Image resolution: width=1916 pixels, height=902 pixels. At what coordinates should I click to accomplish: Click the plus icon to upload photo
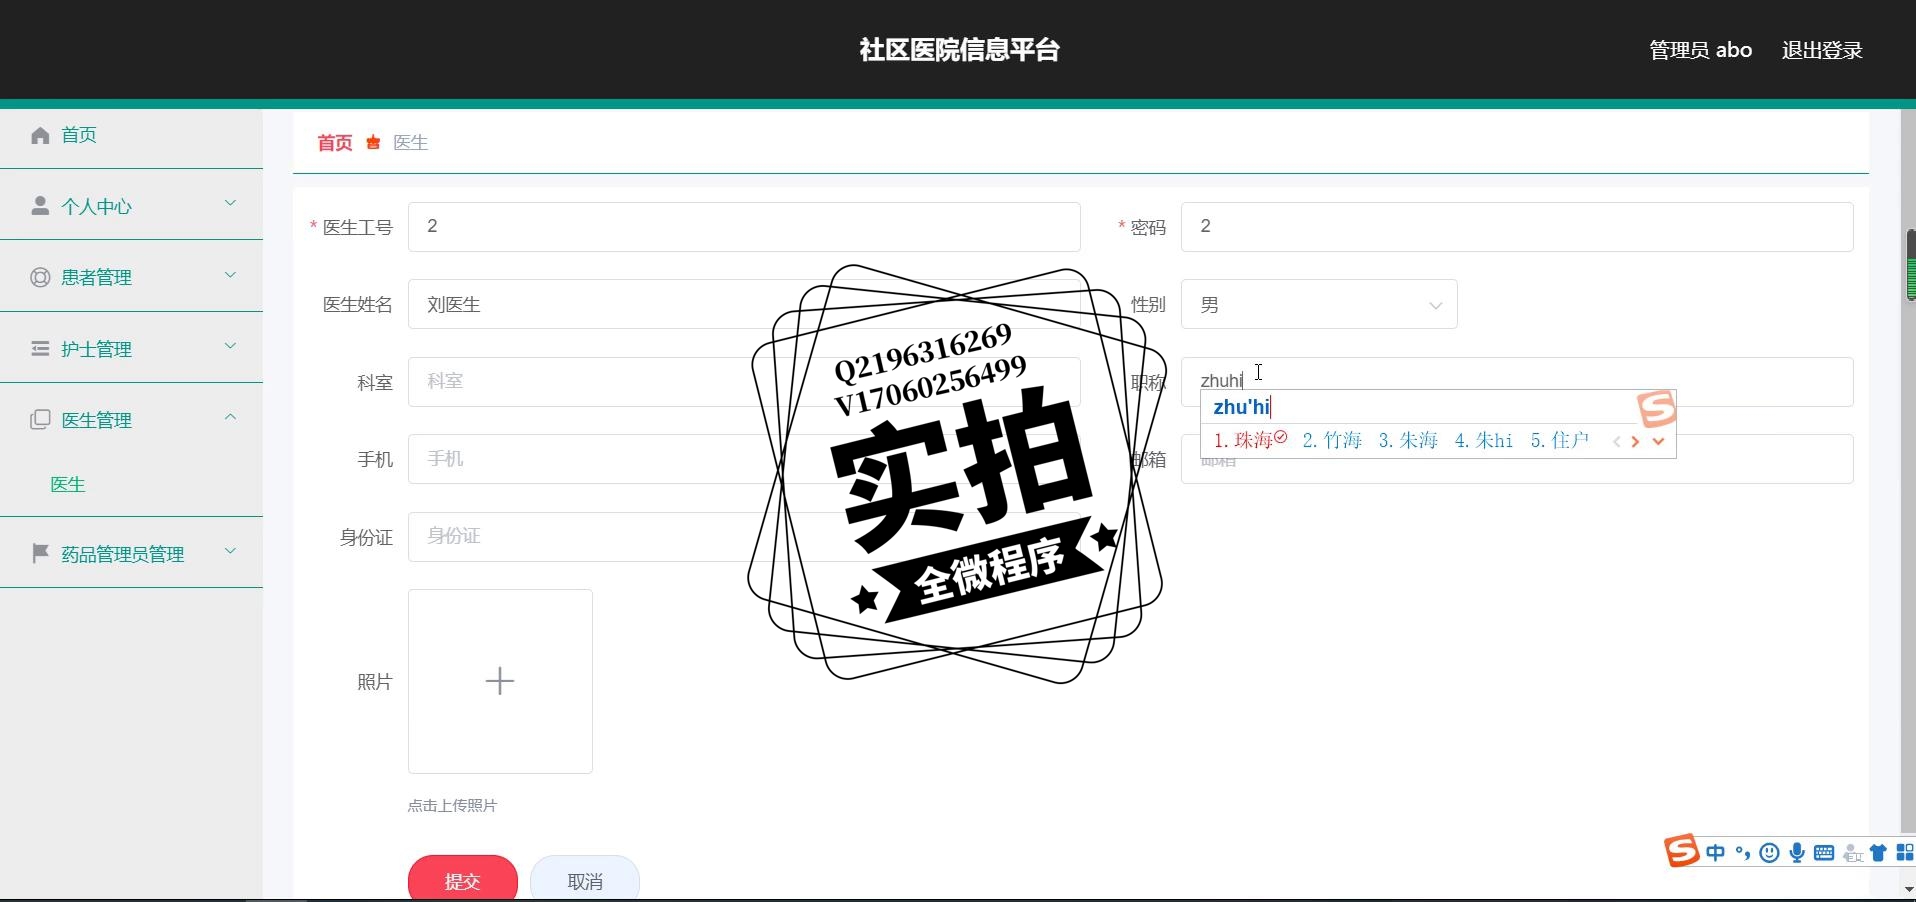click(x=500, y=681)
